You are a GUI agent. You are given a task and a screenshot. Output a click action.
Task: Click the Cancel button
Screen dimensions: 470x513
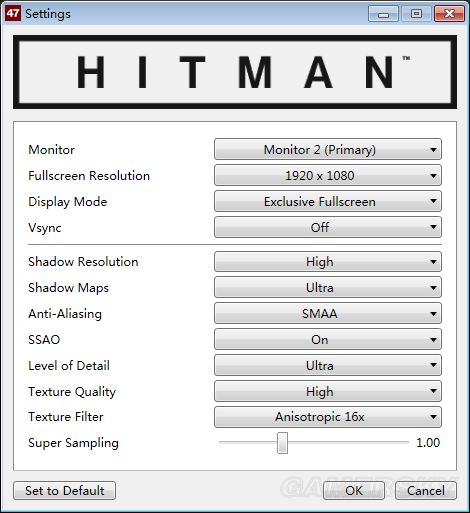(426, 491)
